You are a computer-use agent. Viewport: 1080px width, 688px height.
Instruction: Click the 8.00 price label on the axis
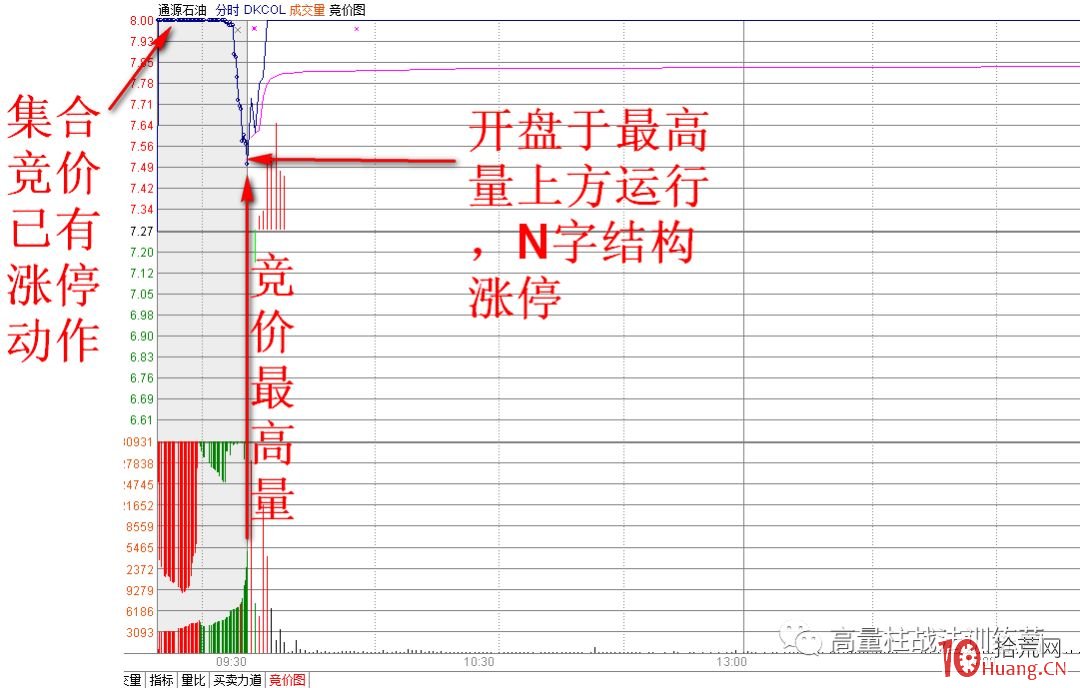[139, 18]
